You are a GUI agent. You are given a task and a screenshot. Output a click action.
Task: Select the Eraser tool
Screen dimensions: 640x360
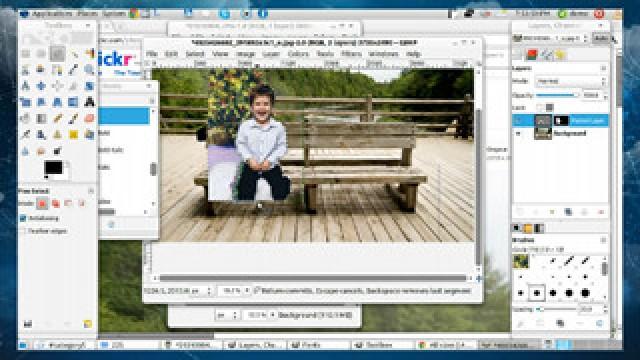pos(89,118)
